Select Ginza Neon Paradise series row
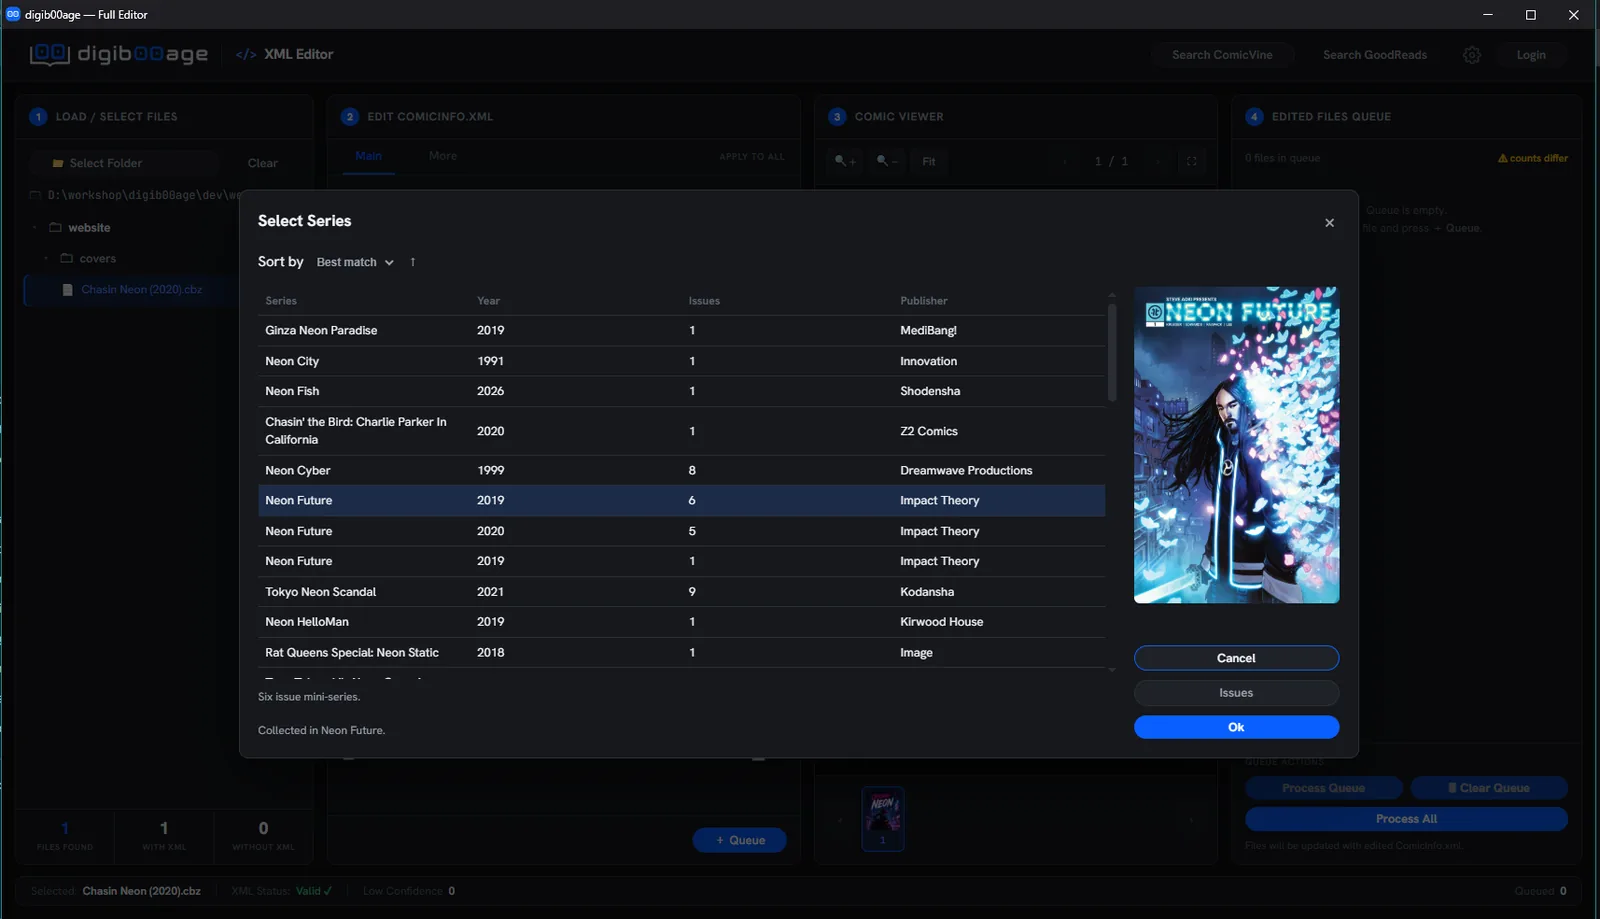The image size is (1600, 919). pyautogui.click(x=681, y=331)
